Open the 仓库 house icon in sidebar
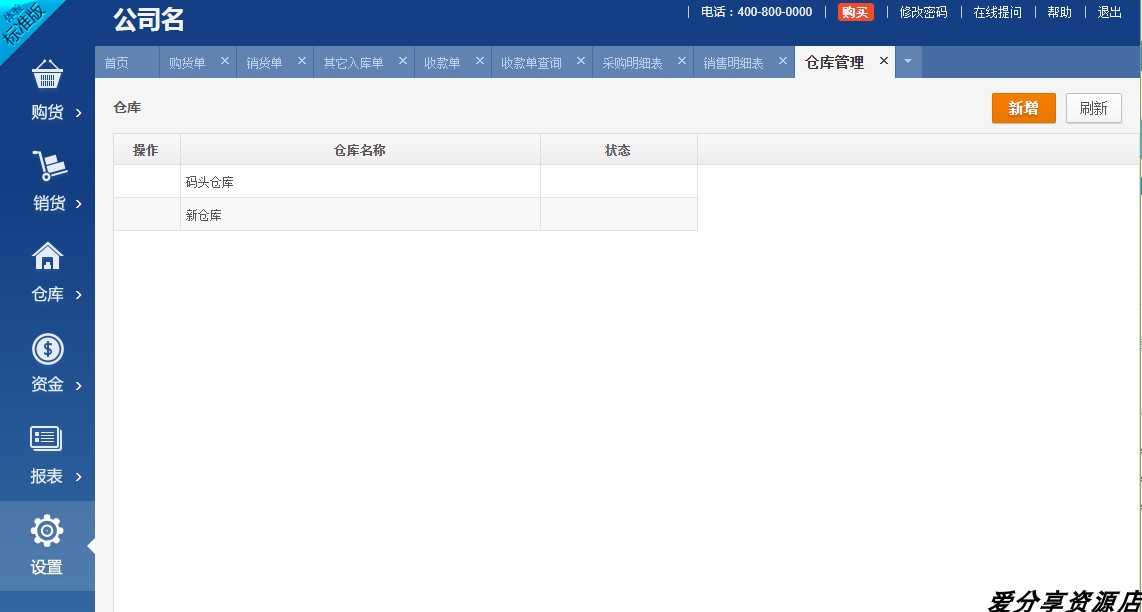The image size is (1142, 612). [47, 256]
